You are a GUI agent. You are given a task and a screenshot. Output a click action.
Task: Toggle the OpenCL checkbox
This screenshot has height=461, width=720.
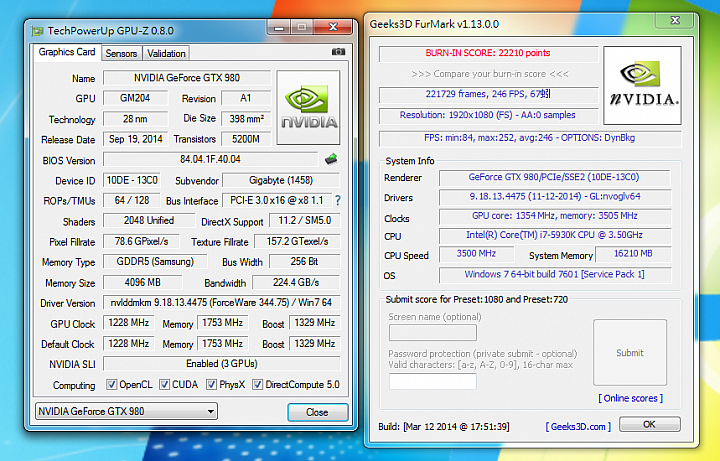pos(111,384)
